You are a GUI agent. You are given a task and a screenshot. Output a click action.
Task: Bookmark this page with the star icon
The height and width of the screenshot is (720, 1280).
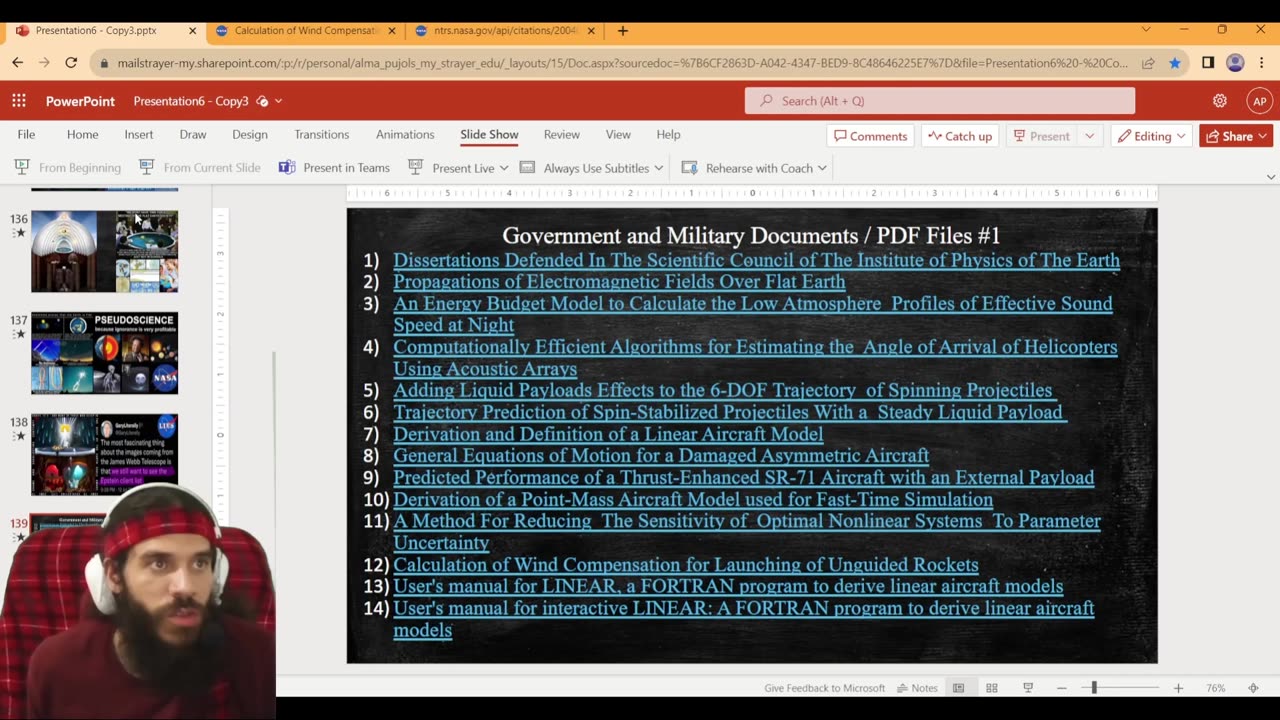coord(1174,62)
